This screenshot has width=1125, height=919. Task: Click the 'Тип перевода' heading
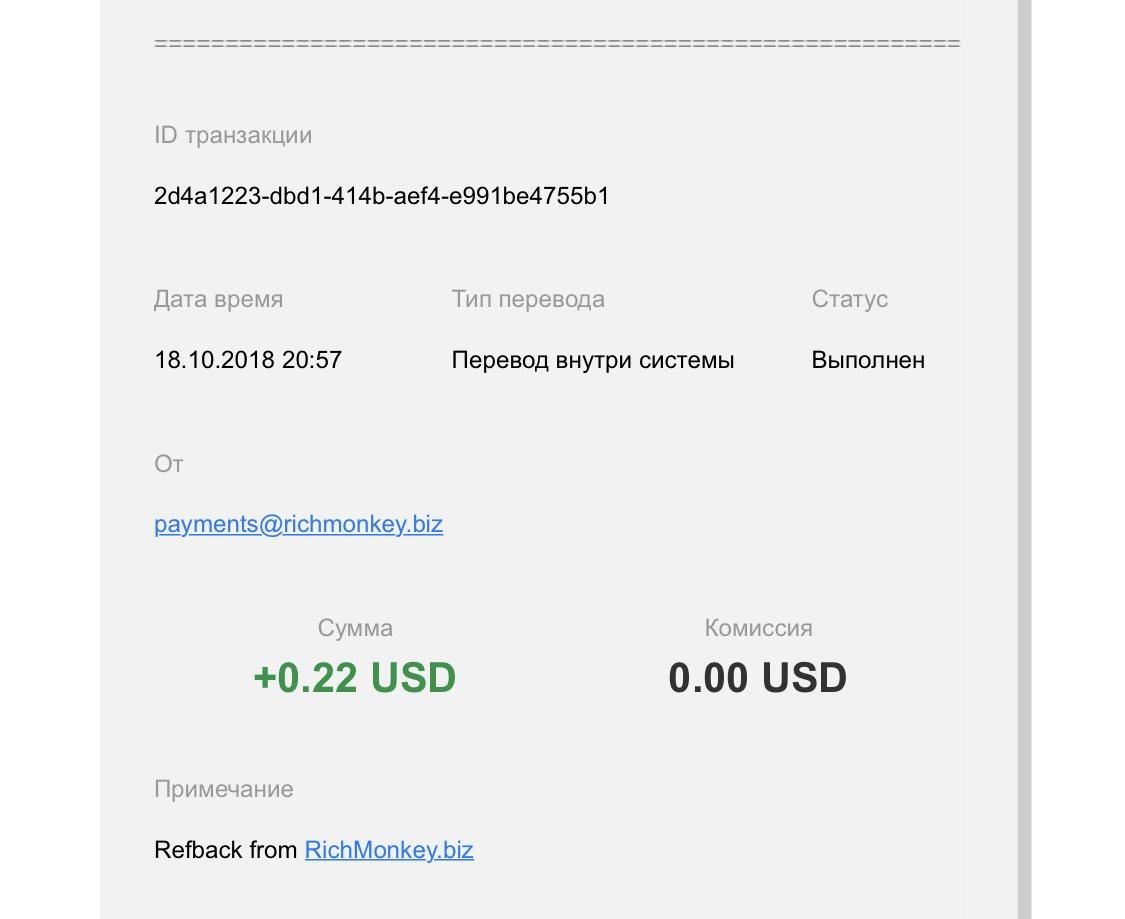point(528,299)
